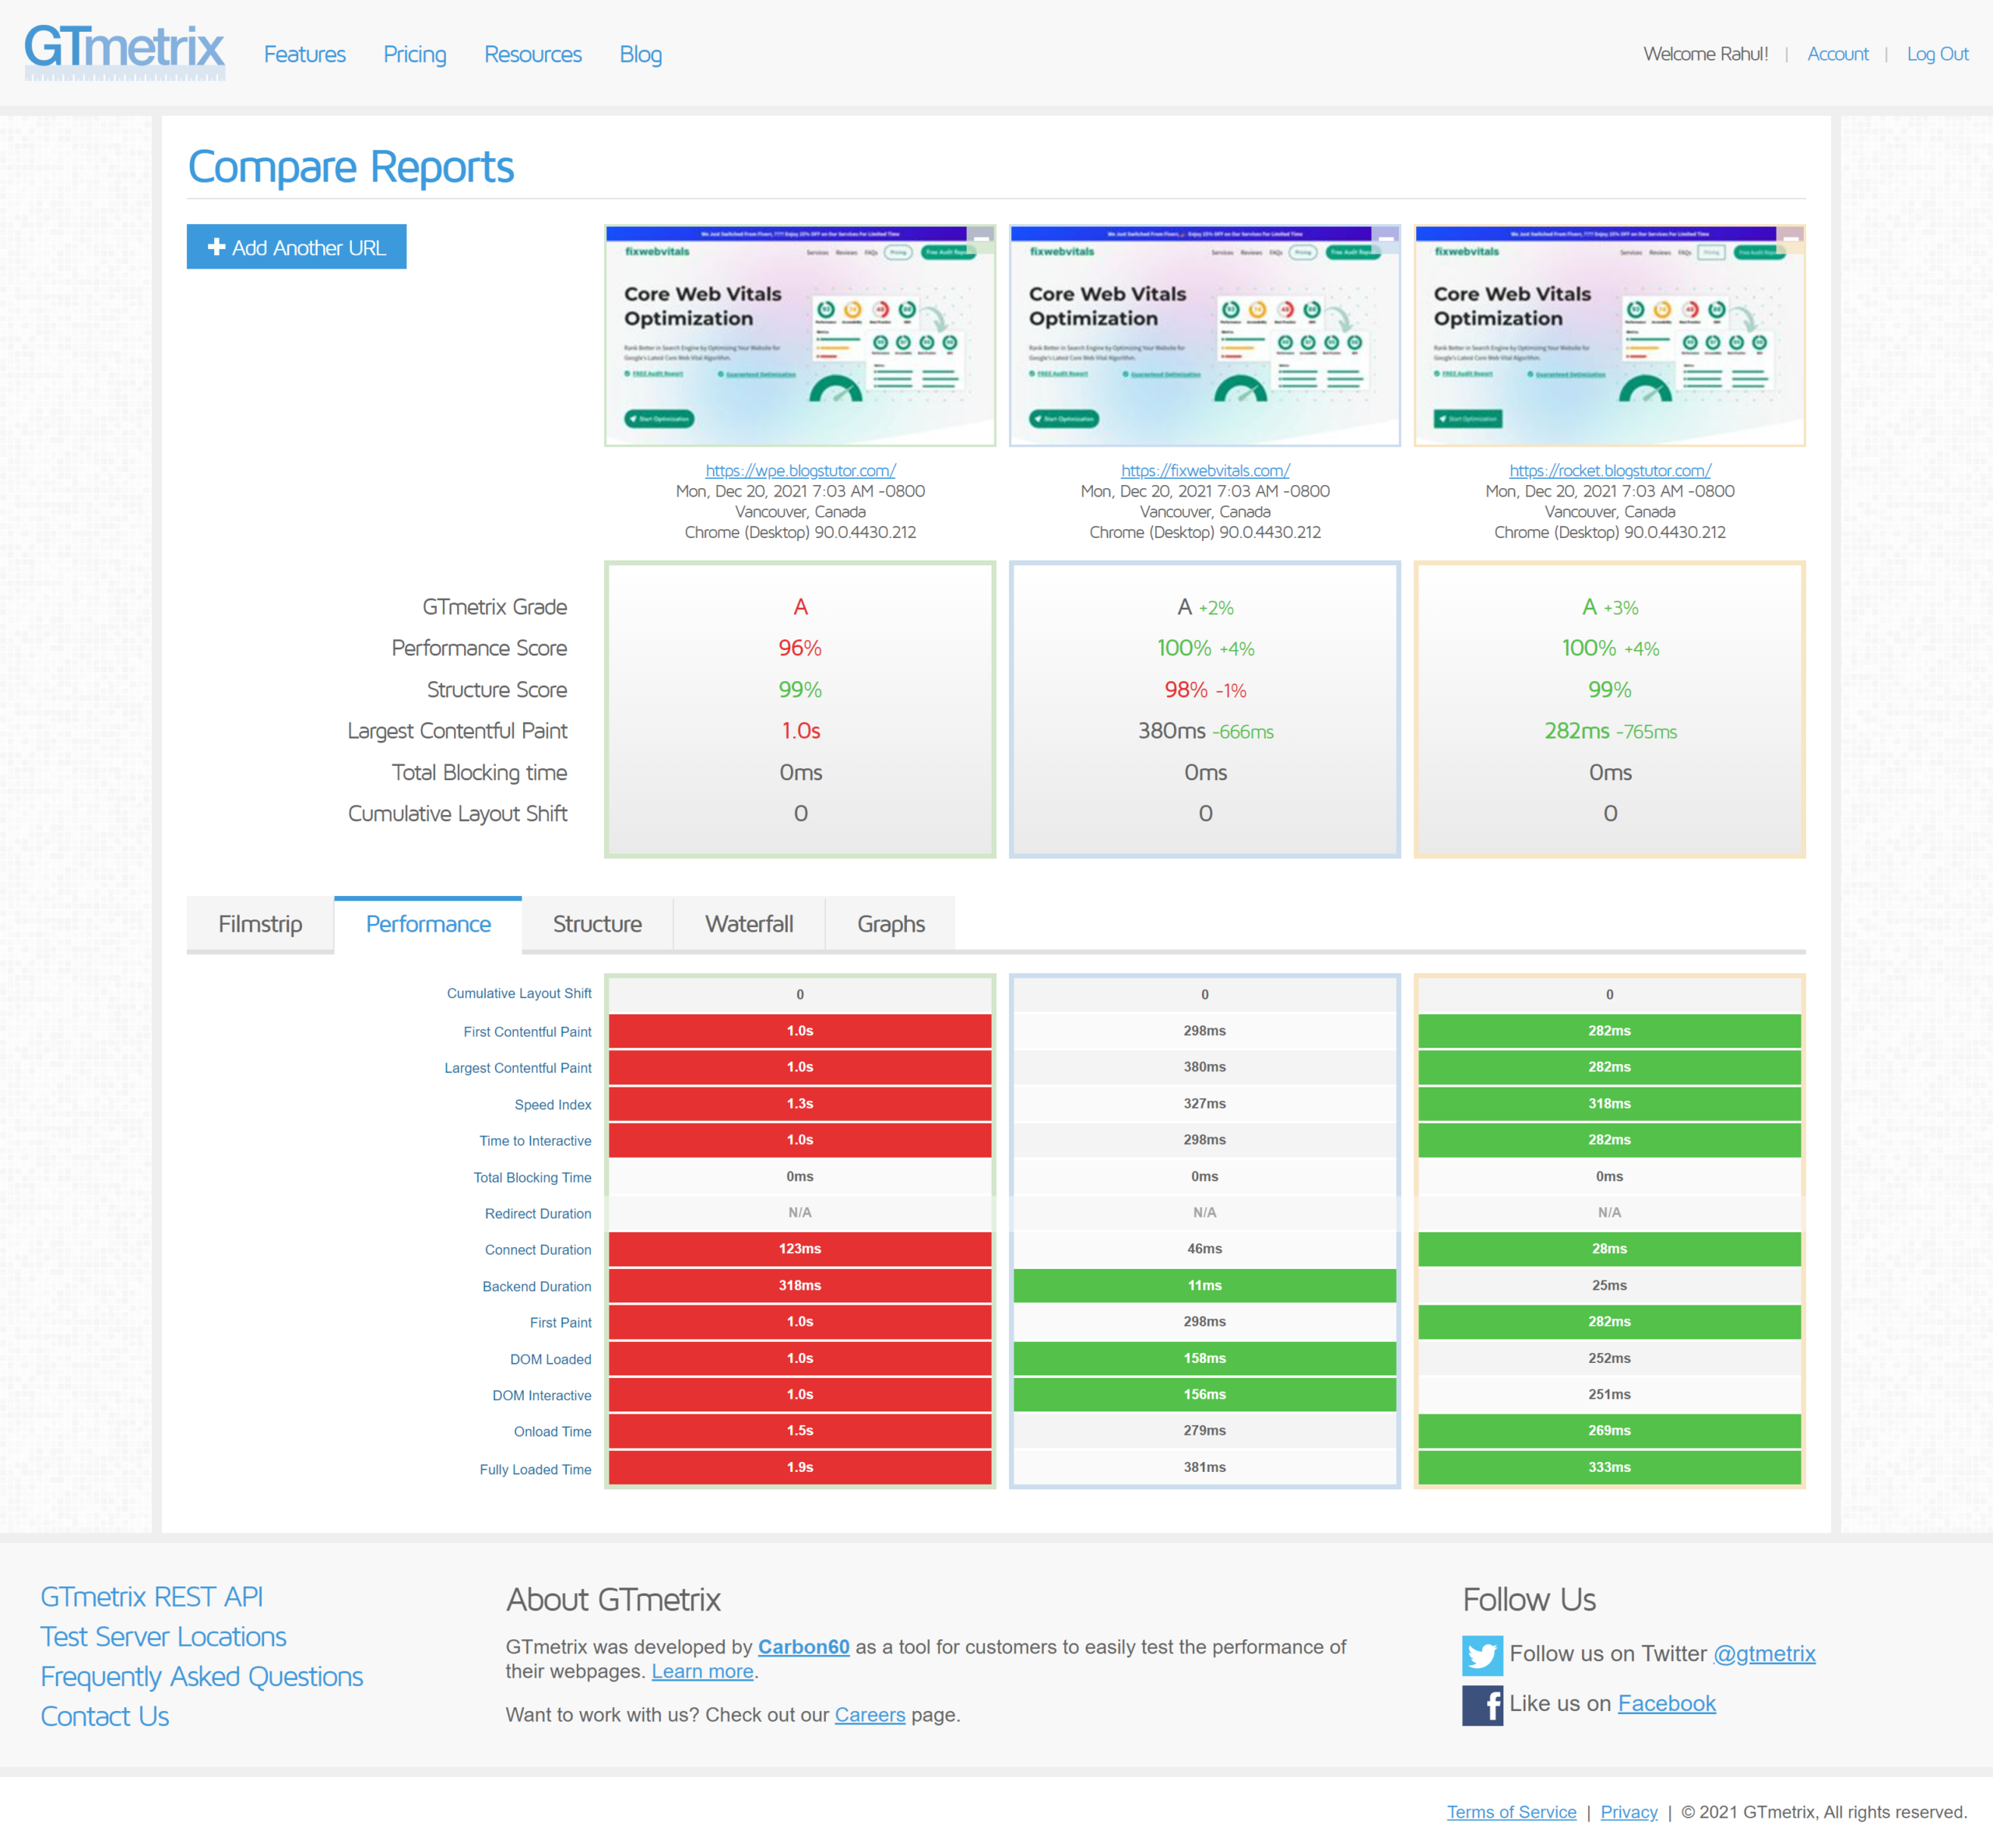Open the Waterfall tab

(749, 924)
